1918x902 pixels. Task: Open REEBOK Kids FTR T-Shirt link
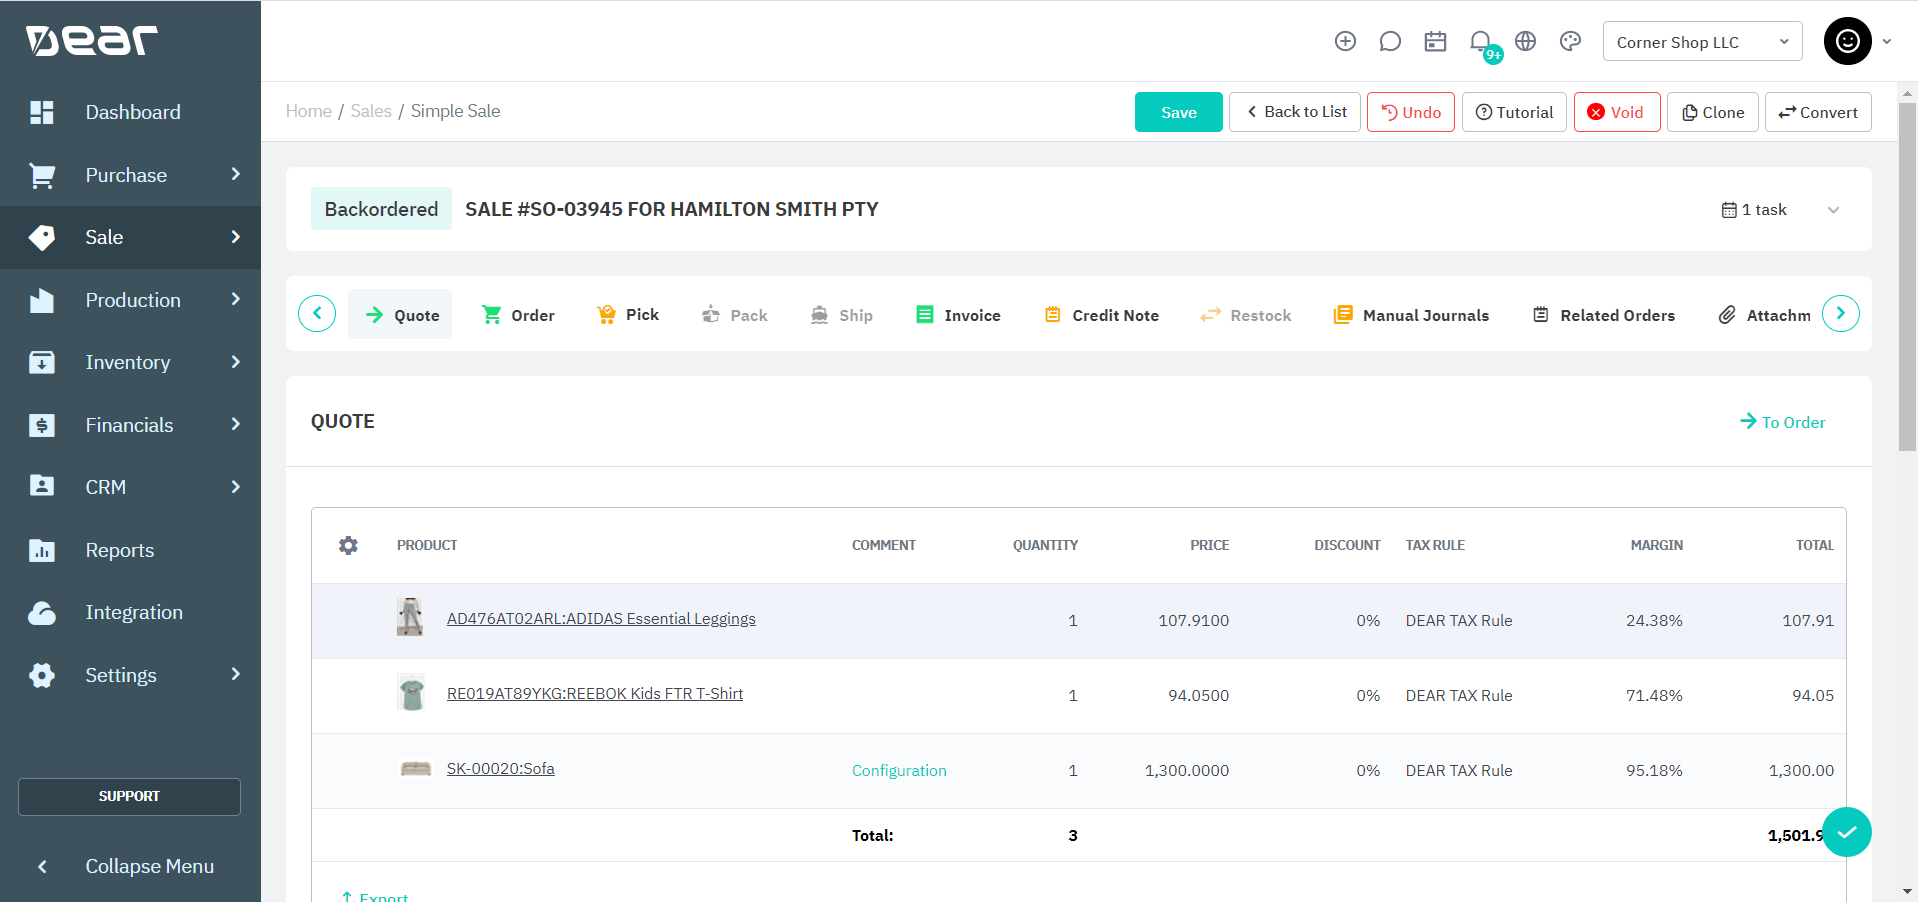(x=595, y=693)
